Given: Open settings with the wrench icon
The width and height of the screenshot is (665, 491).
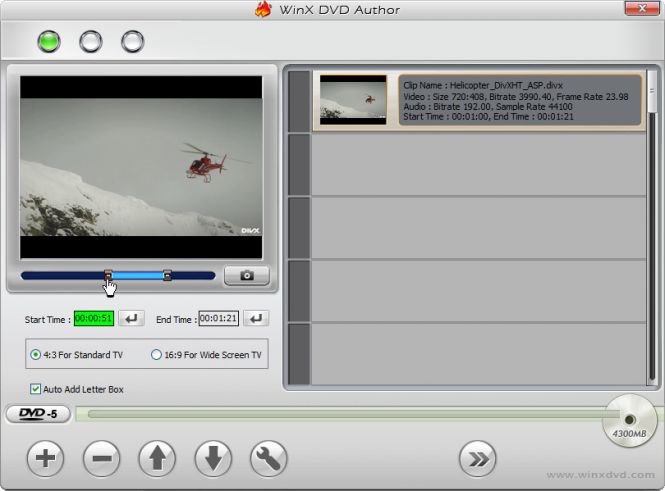Looking at the screenshot, I should coord(269,459).
